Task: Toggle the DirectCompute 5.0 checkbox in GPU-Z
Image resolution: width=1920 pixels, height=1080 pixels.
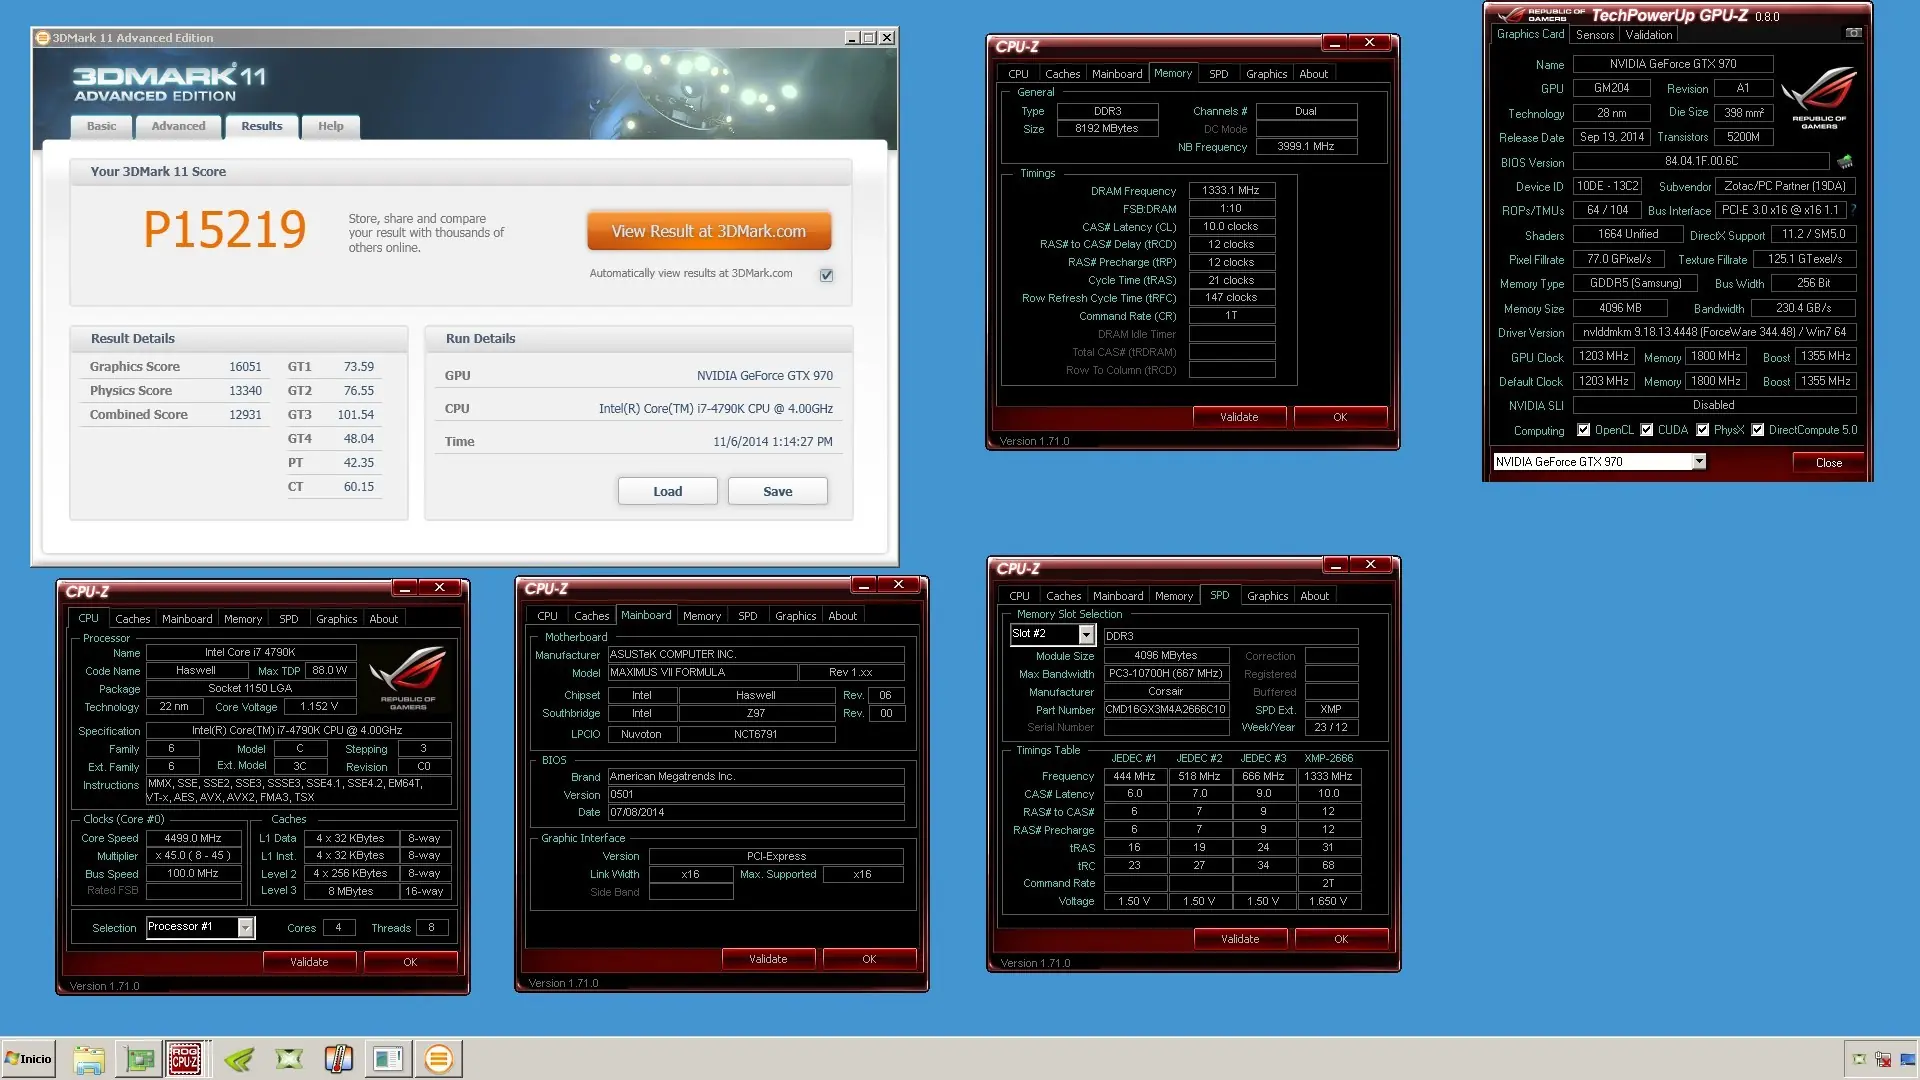Action: click(1757, 430)
